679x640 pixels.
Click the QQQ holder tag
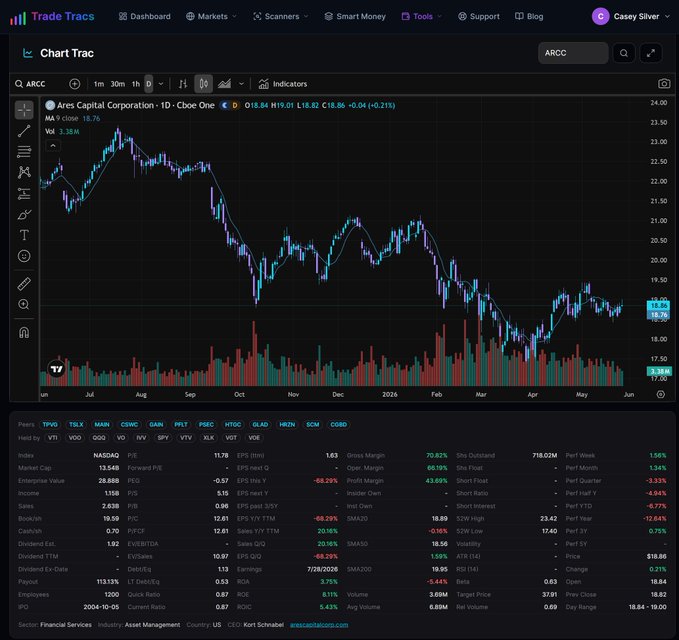[x=99, y=438]
